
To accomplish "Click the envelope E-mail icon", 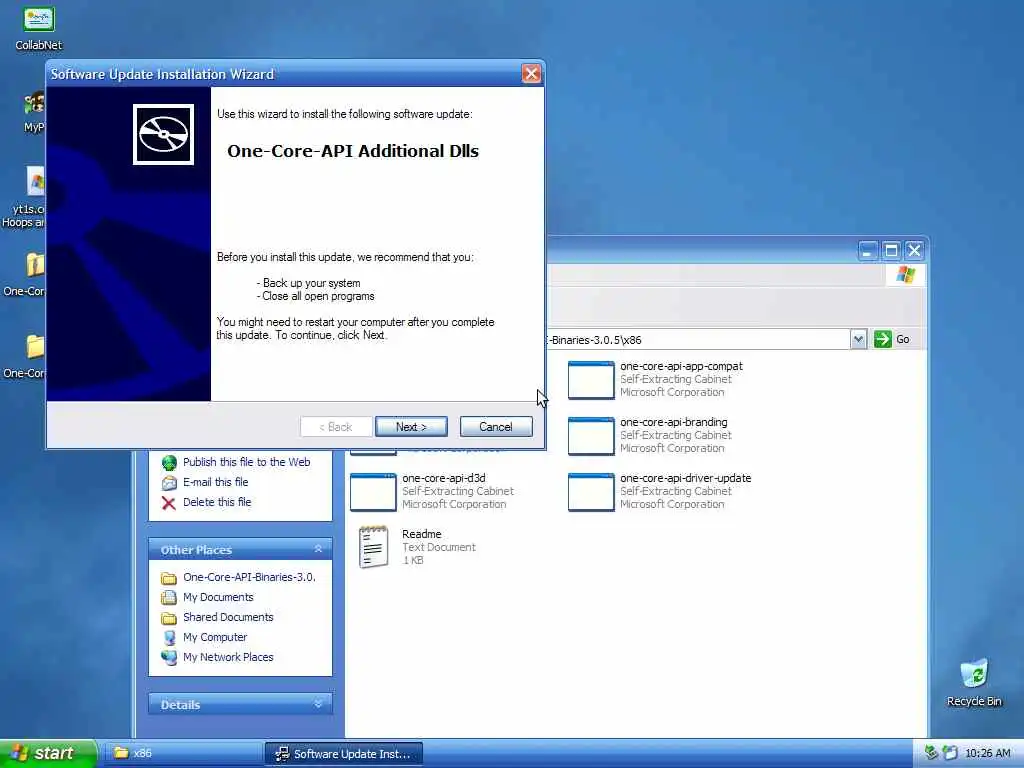I will (169, 483).
